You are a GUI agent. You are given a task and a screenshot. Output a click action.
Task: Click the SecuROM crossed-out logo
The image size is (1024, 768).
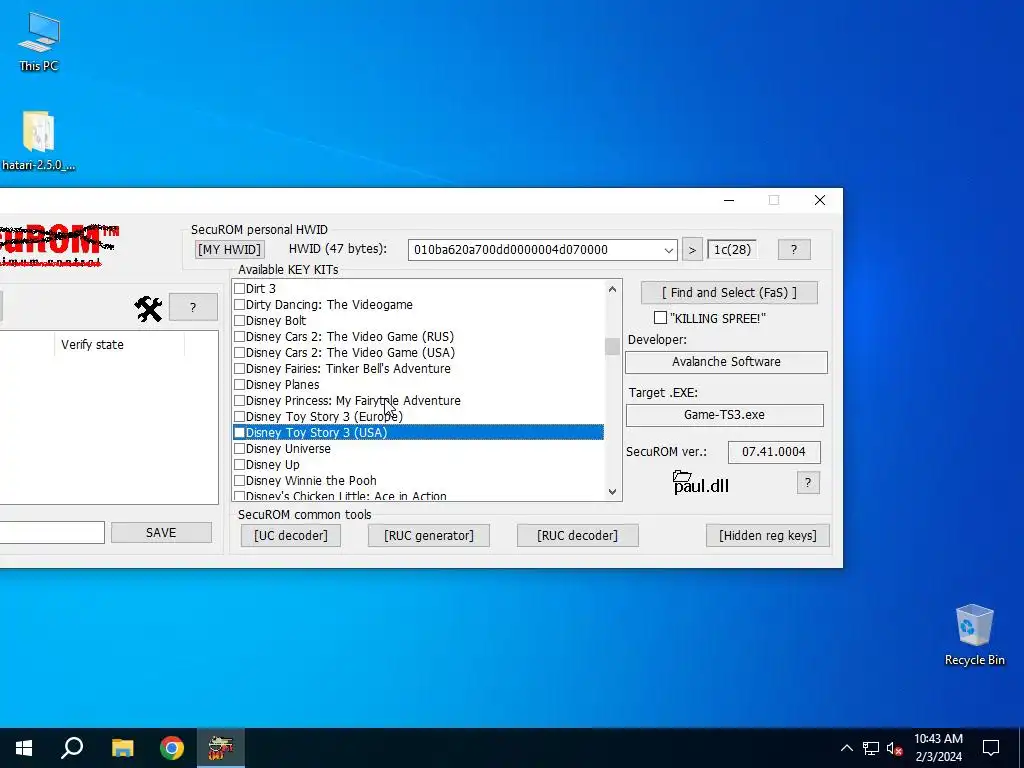click(59, 245)
